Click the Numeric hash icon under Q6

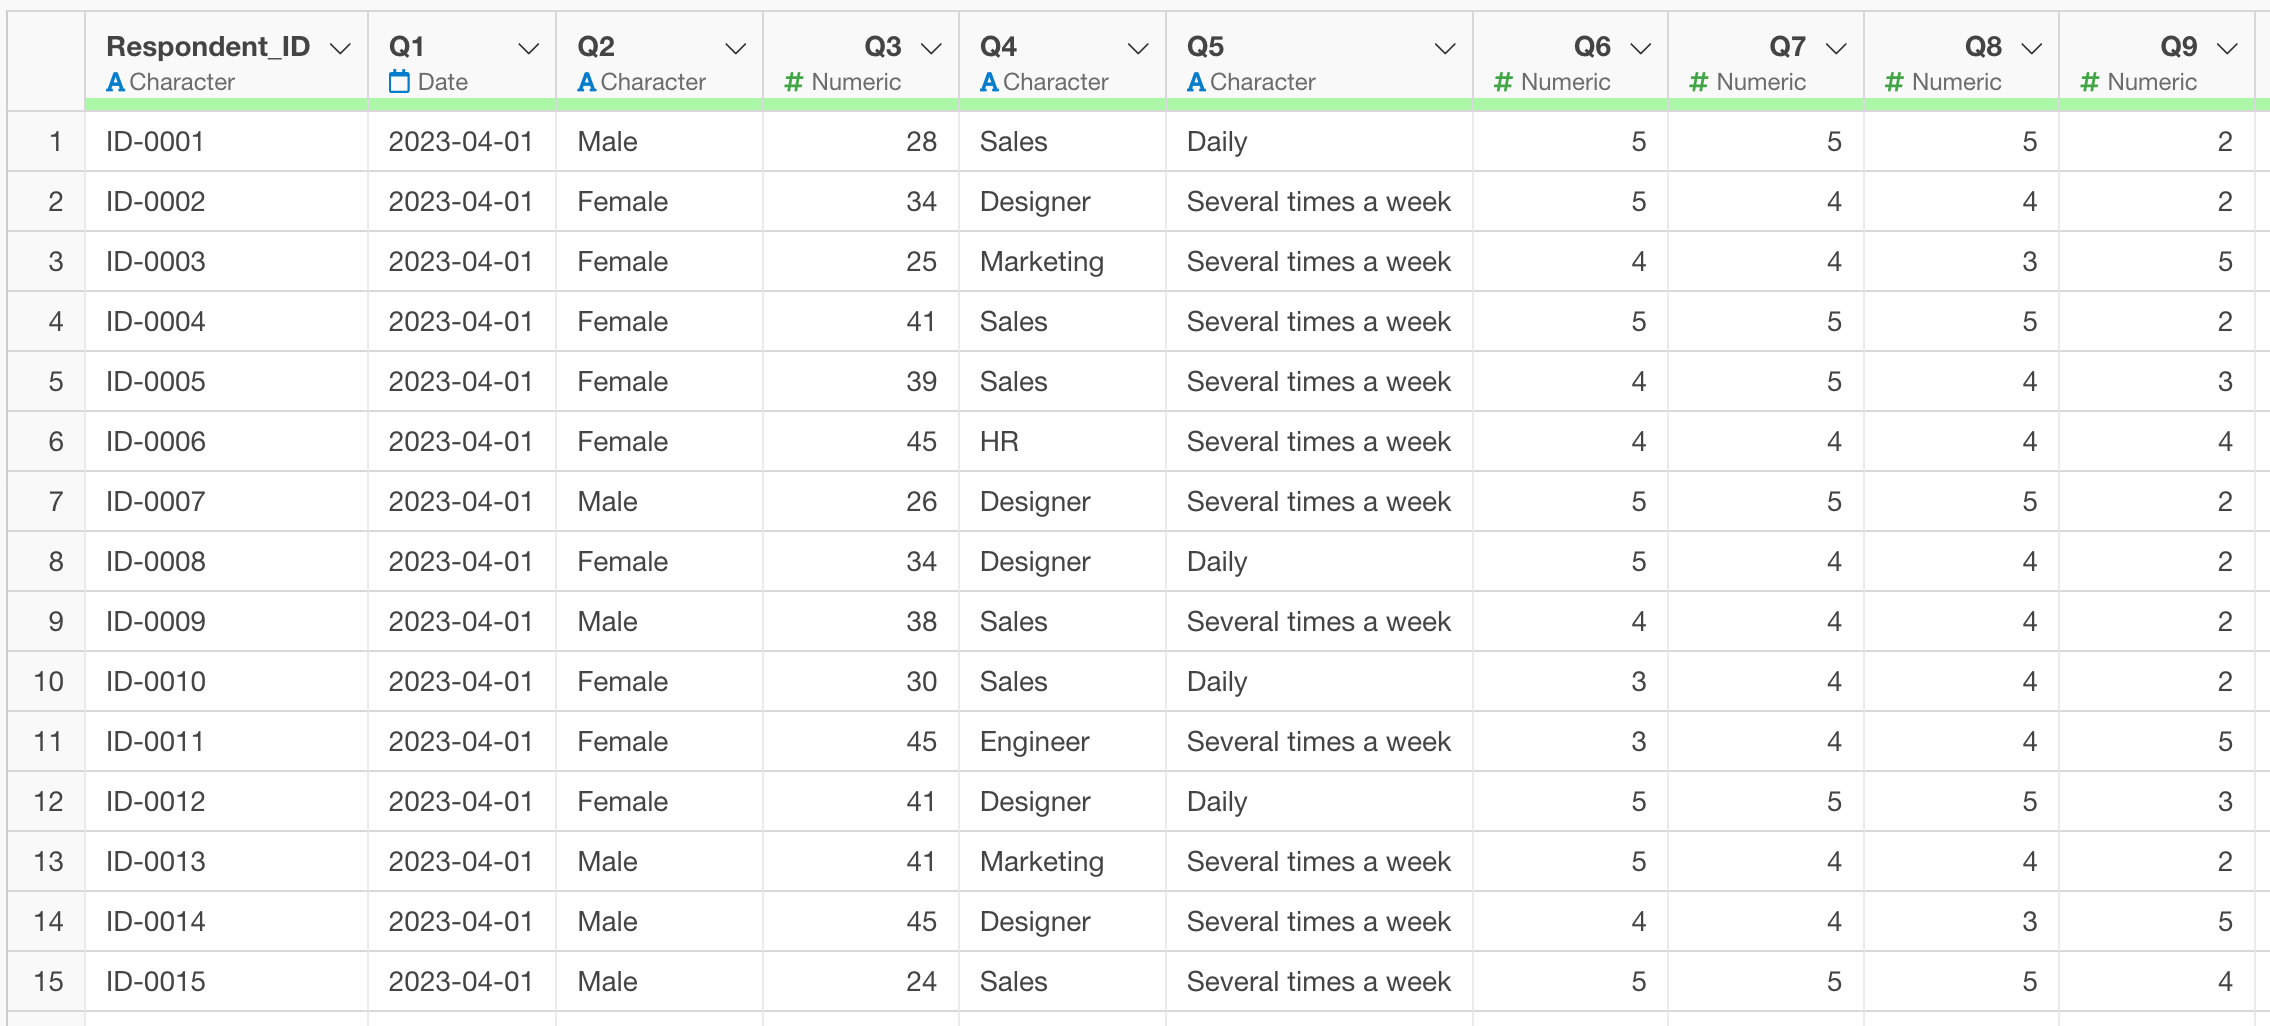tap(1503, 83)
